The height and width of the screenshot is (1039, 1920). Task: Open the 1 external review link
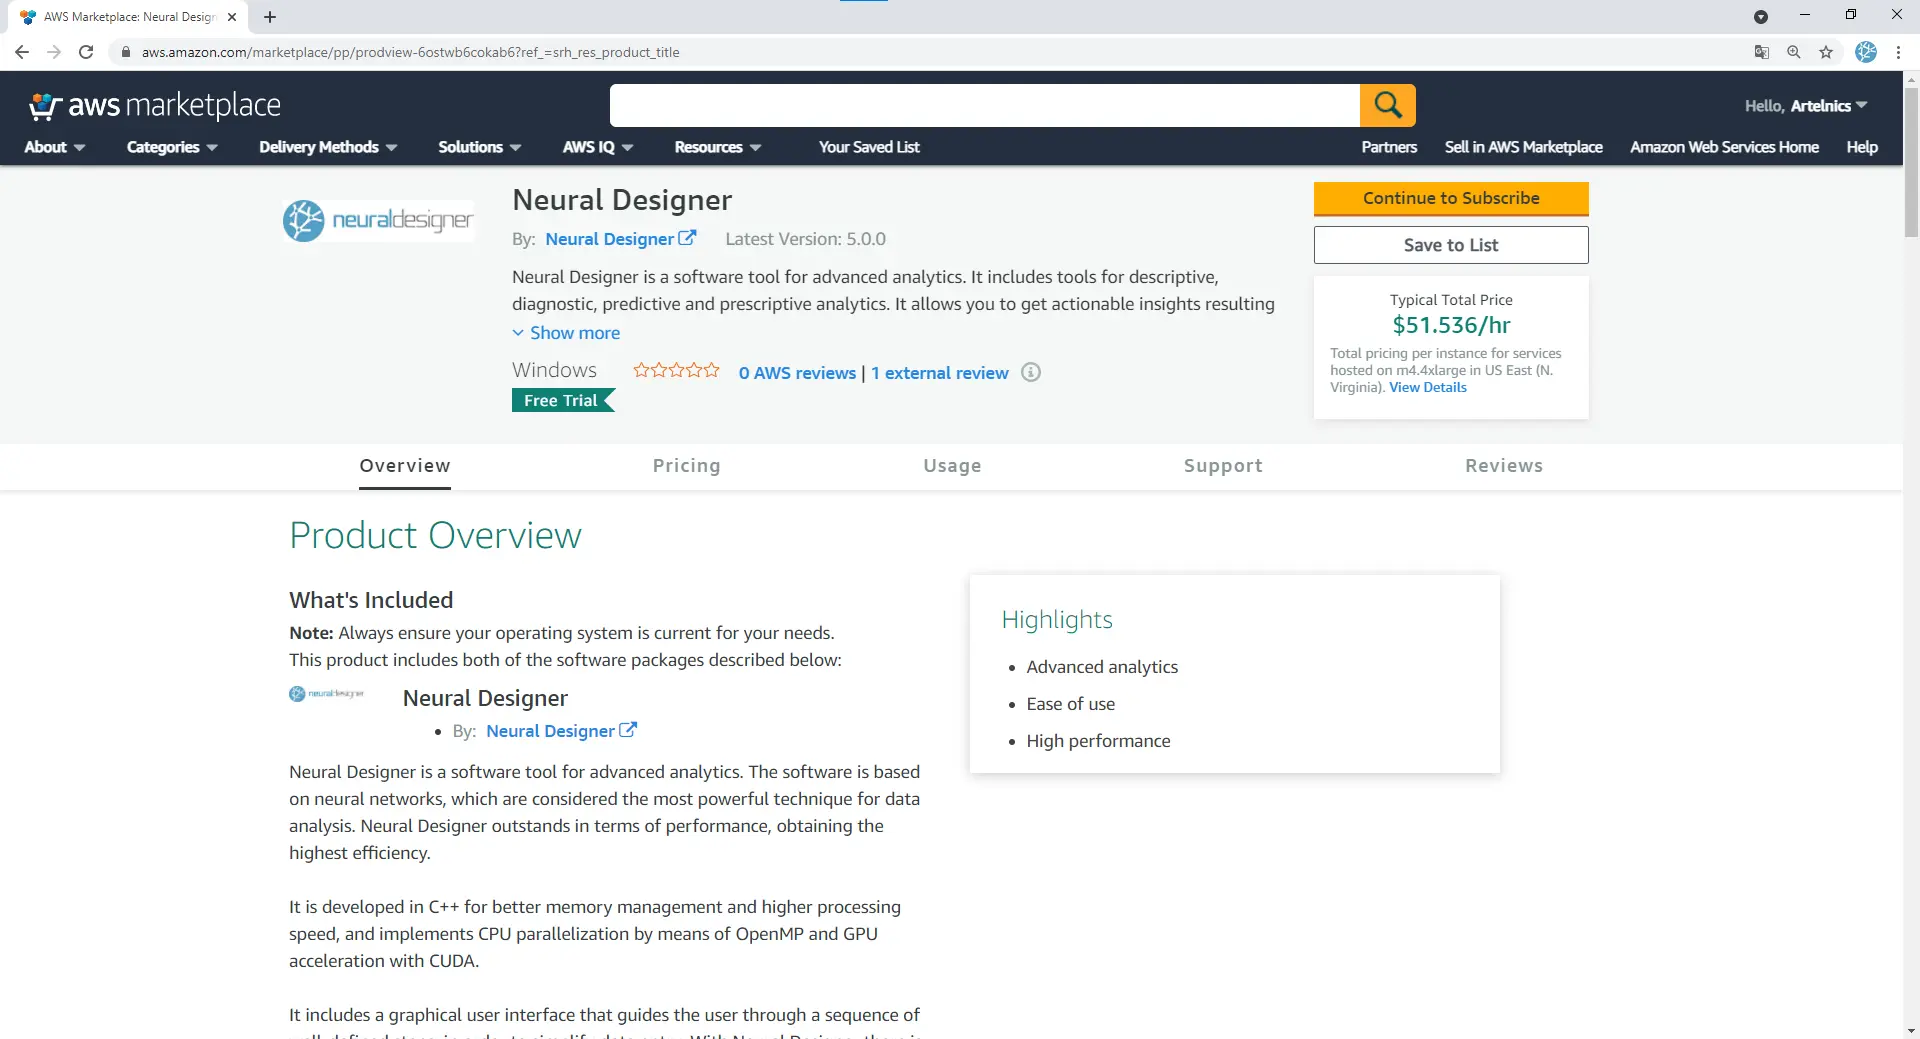tap(940, 373)
